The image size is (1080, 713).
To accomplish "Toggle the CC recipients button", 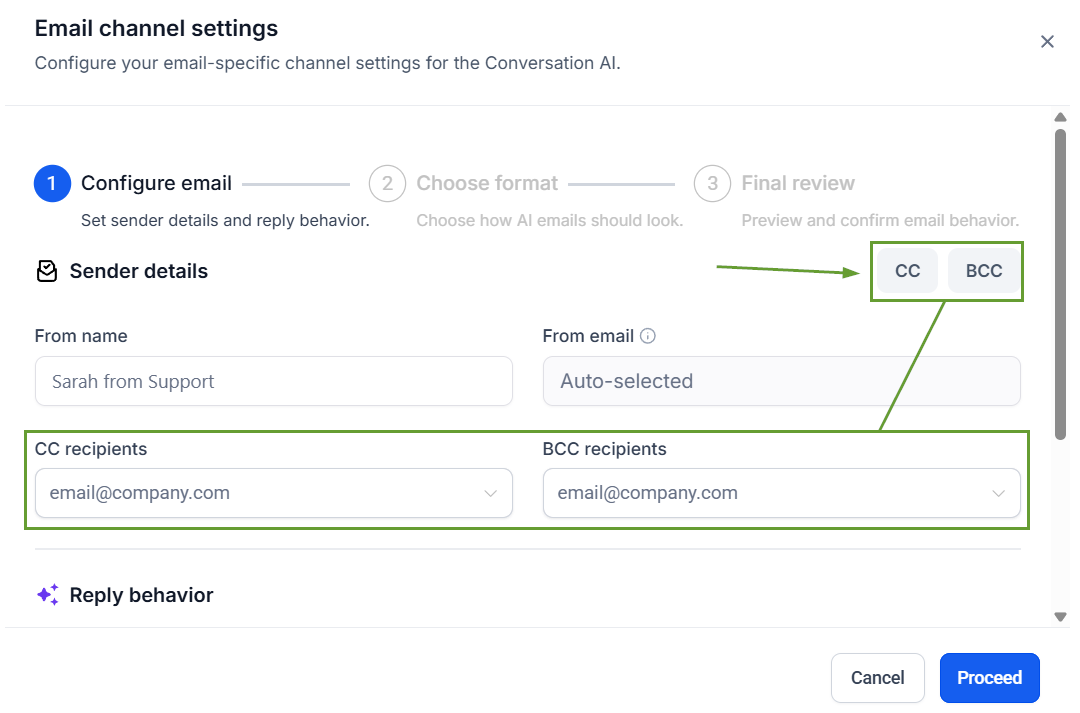I will click(907, 271).
